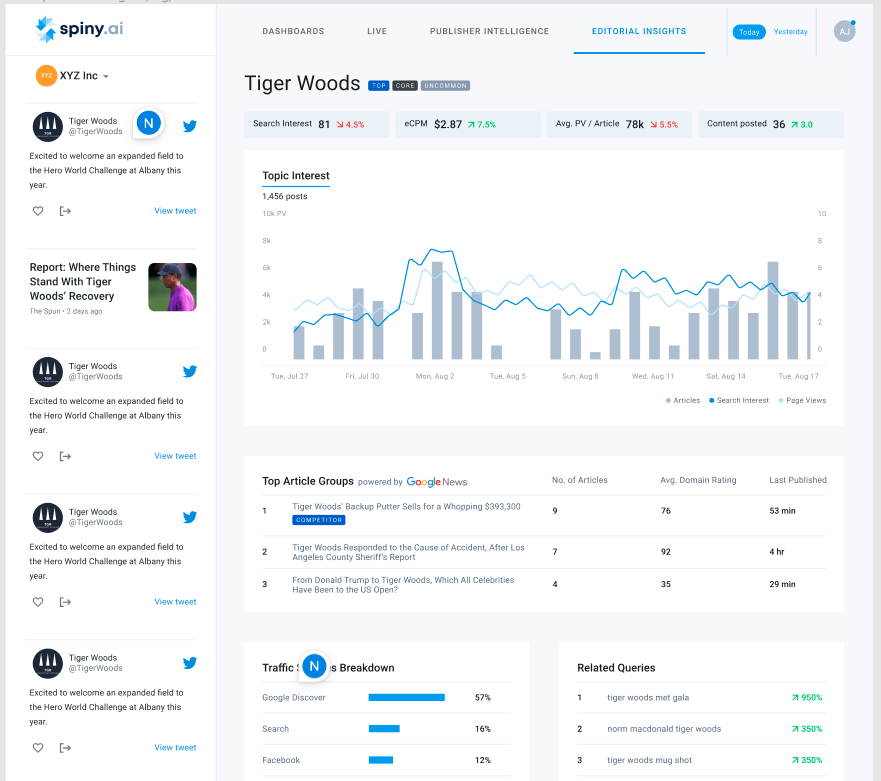Click the Google News logo
The width and height of the screenshot is (881, 781).
(437, 482)
